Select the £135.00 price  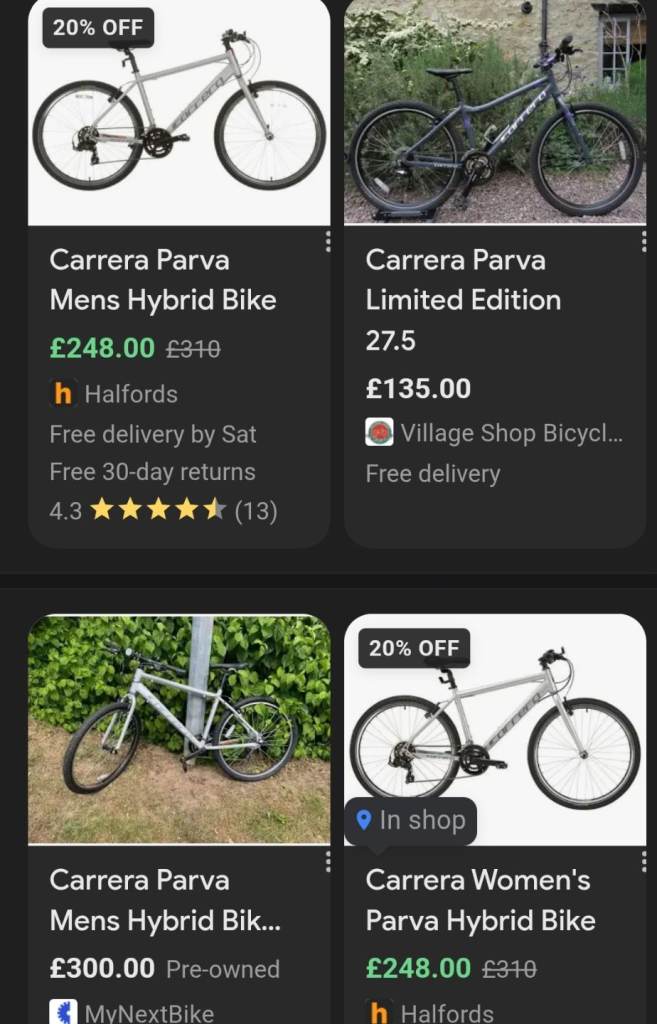pos(418,388)
